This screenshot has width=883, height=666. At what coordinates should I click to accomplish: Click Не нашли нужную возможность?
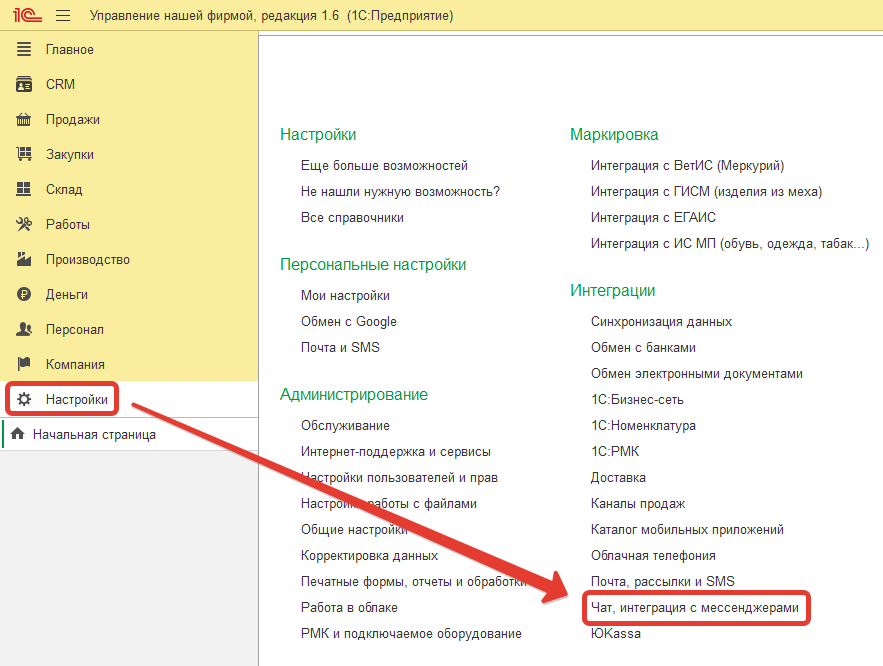pyautogui.click(x=400, y=191)
